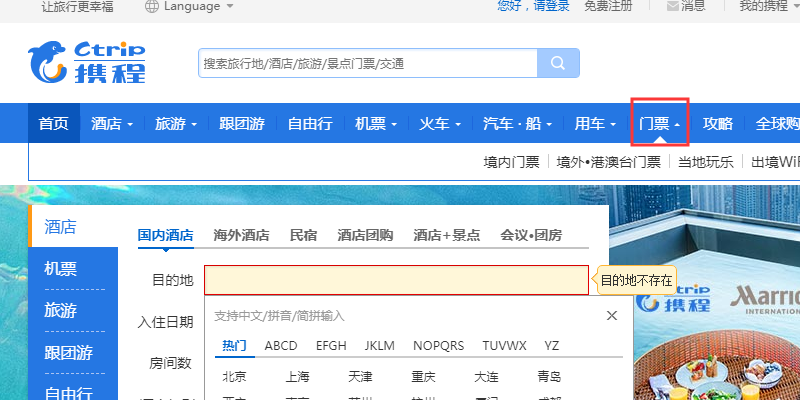Image resolution: width=800 pixels, height=400 pixels.
Task: Choose 大连 from city list
Action: (486, 377)
